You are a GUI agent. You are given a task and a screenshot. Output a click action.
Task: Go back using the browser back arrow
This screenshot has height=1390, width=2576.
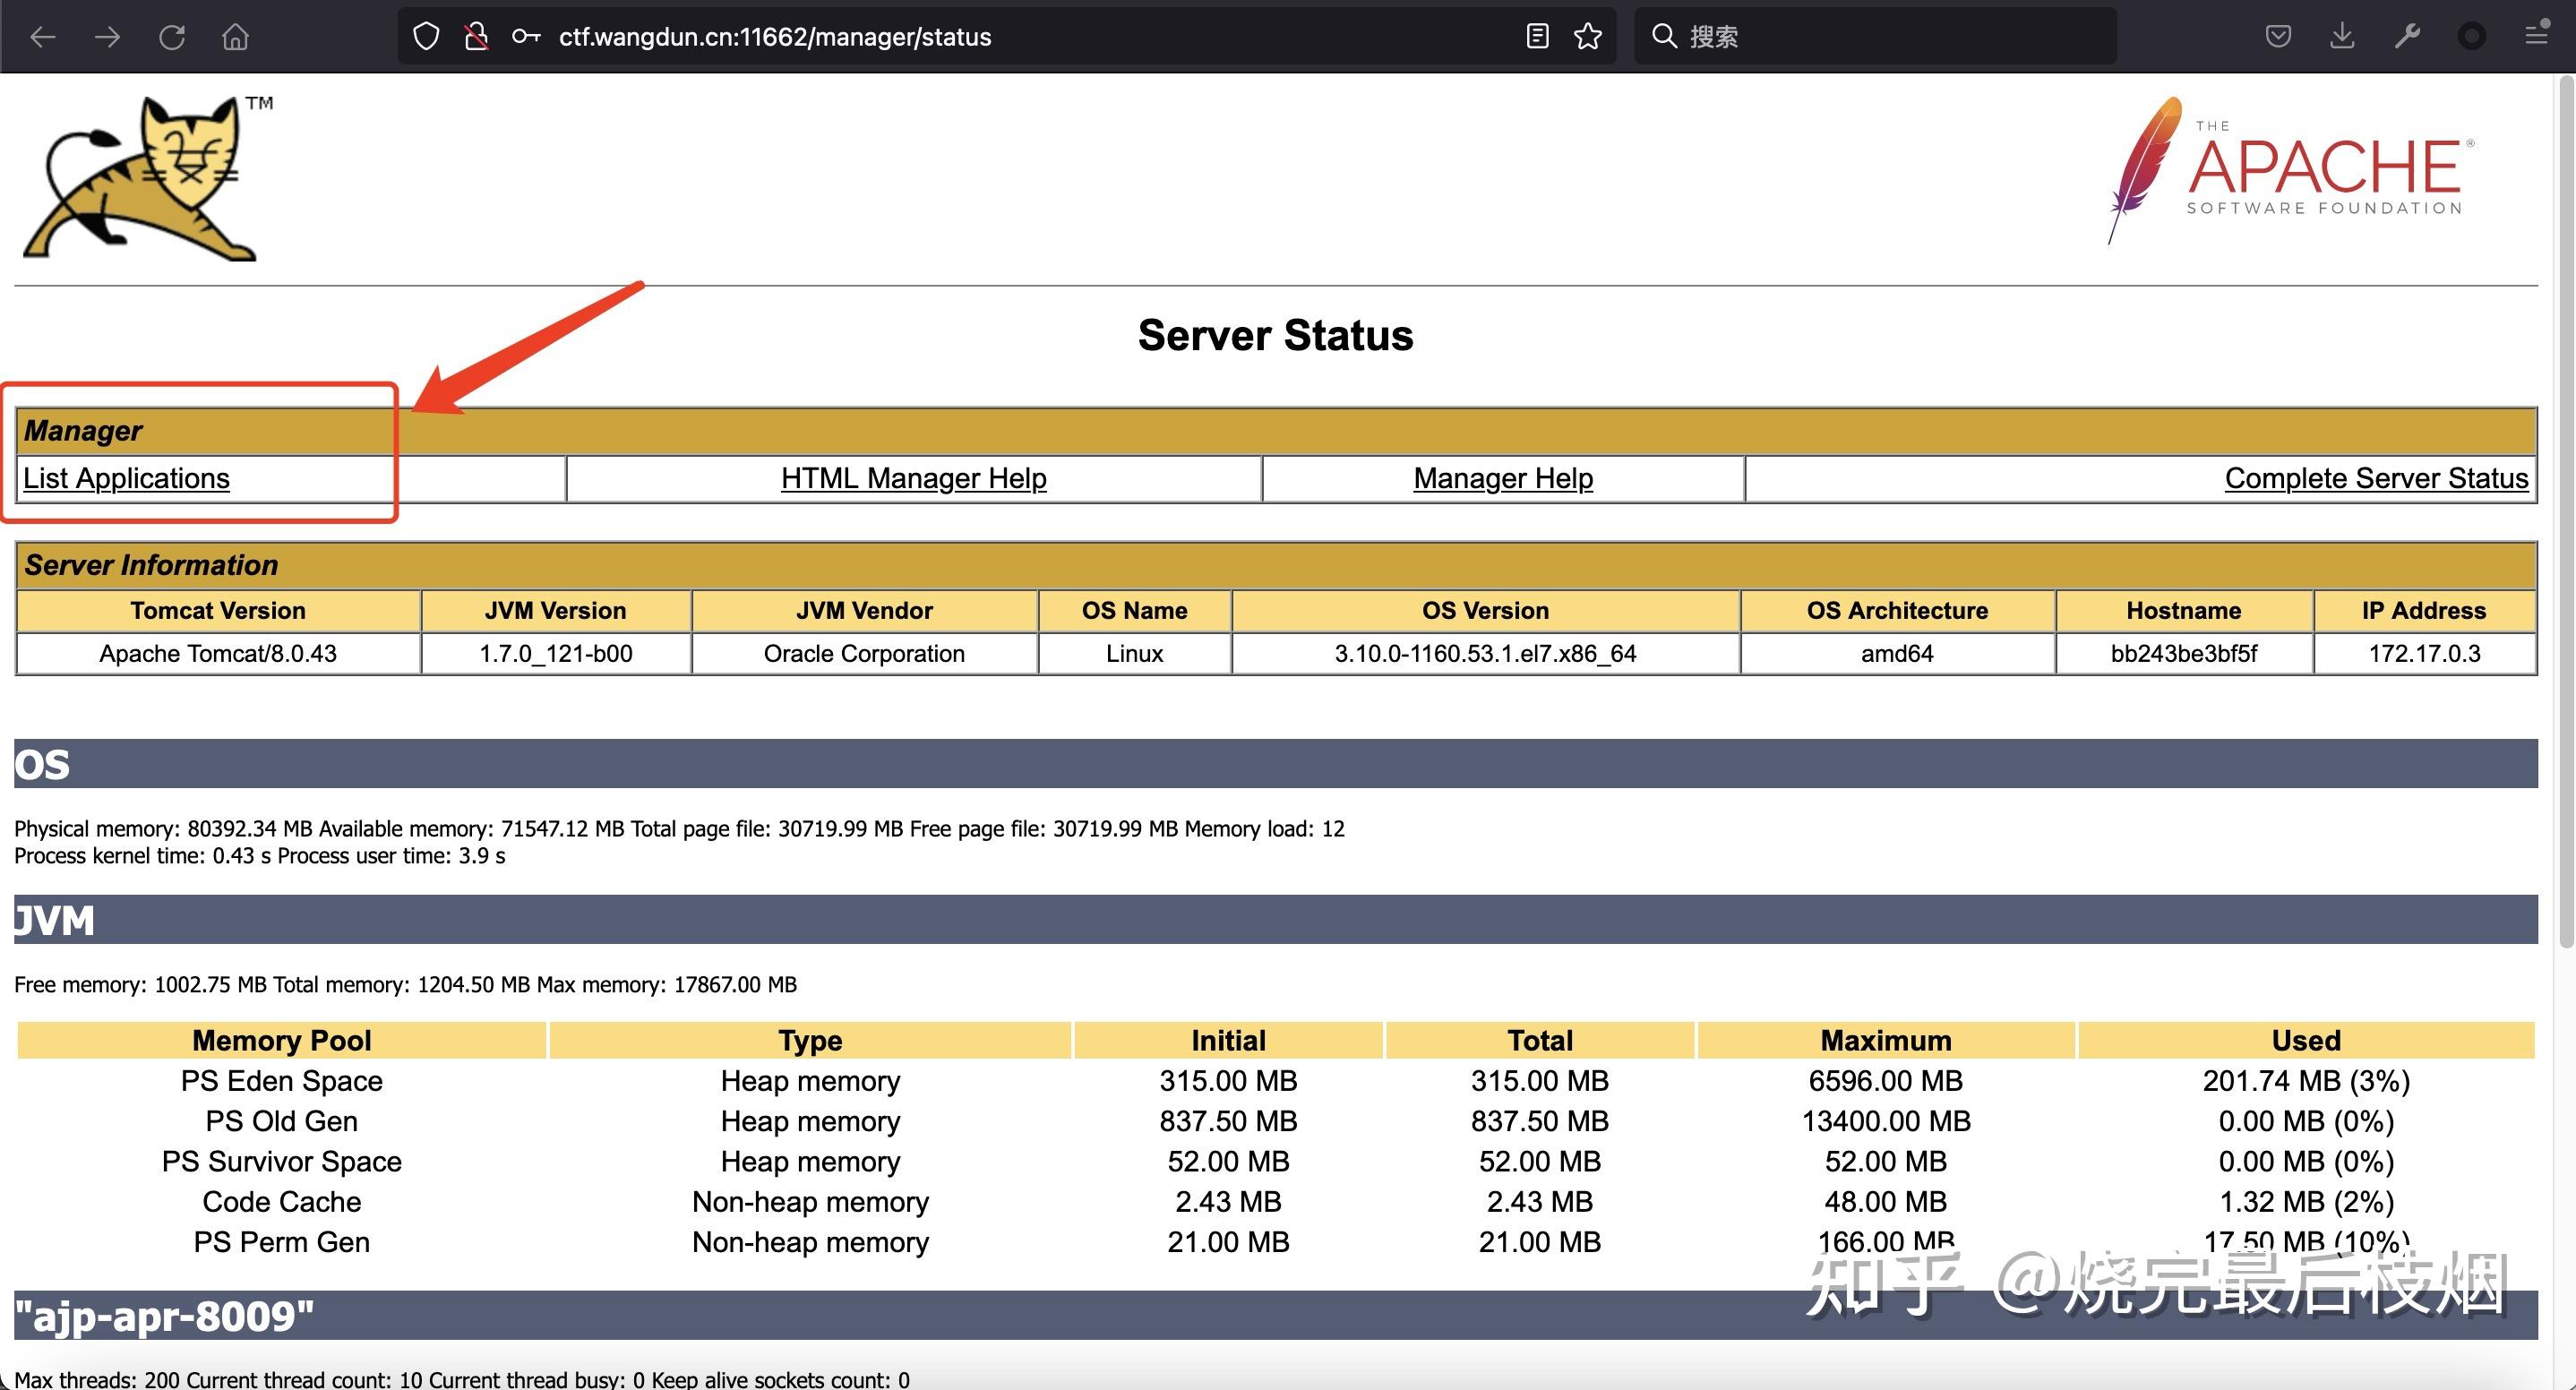pyautogui.click(x=43, y=37)
